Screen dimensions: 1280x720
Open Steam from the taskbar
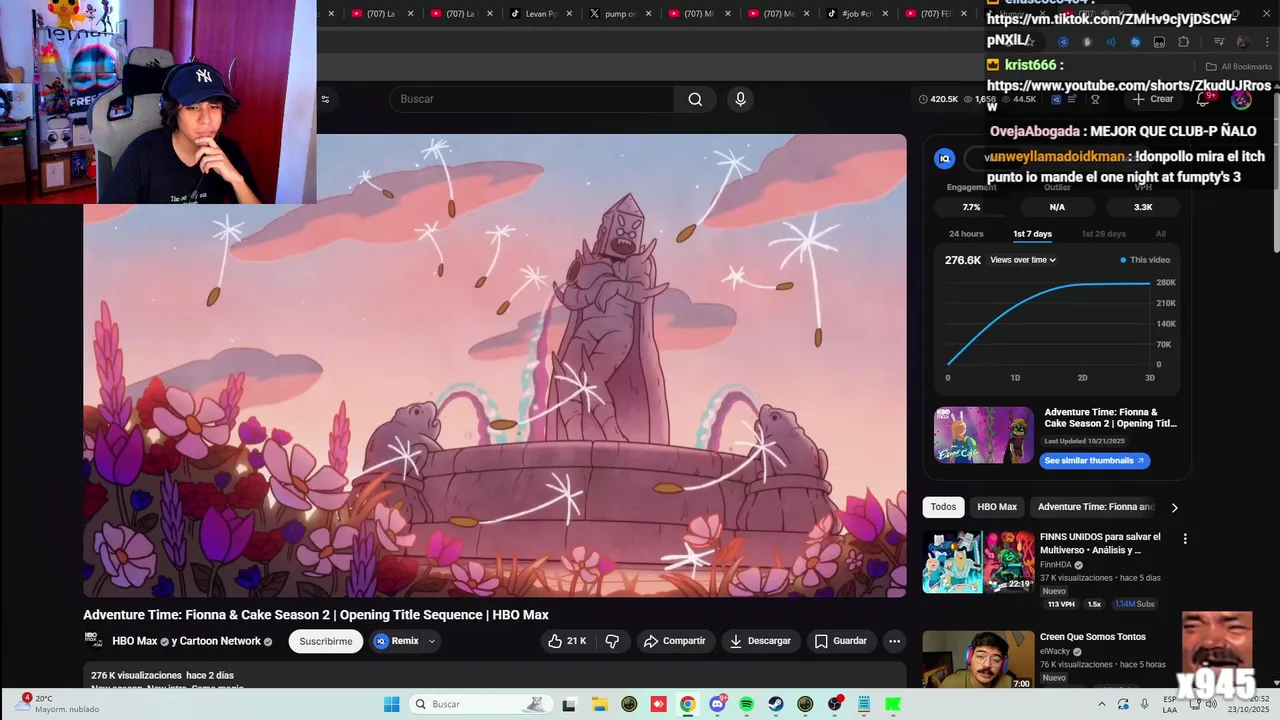pos(776,704)
